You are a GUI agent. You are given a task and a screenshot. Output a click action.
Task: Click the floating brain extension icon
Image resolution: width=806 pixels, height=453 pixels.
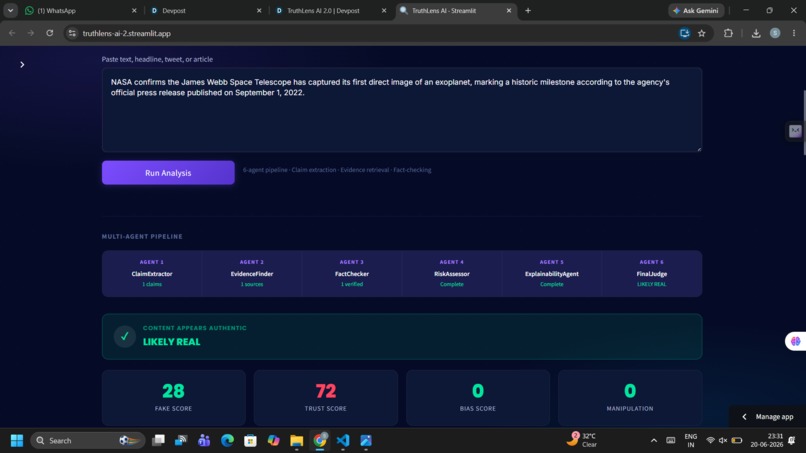796,341
